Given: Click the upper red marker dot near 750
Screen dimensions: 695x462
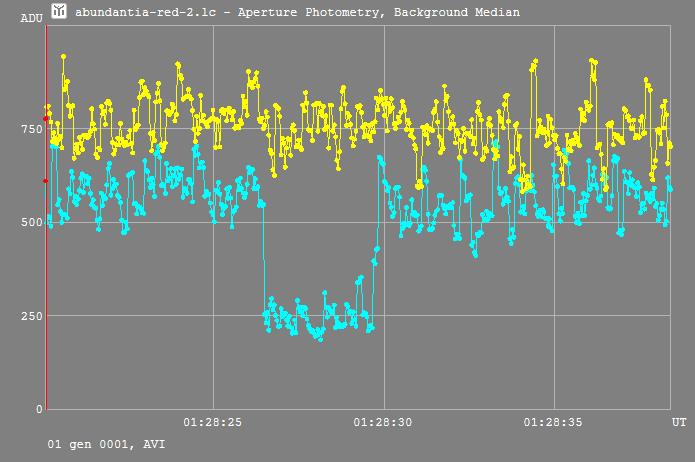Looking at the screenshot, I should 45,118.
